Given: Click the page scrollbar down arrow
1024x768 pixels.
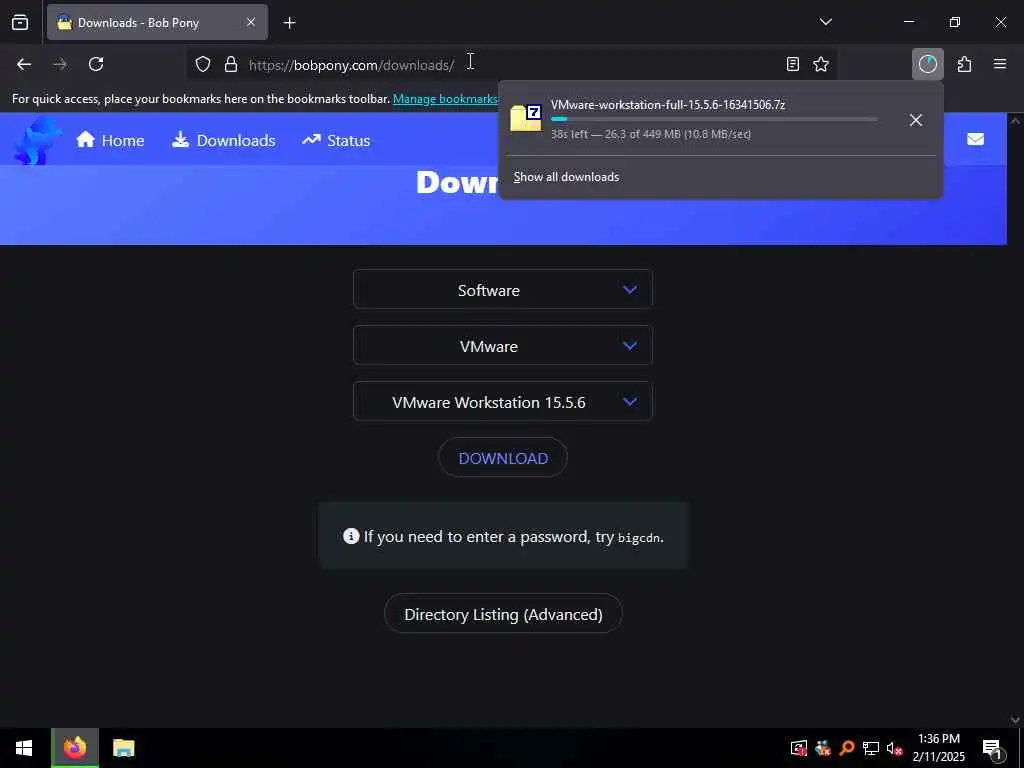Looking at the screenshot, I should point(1015,720).
